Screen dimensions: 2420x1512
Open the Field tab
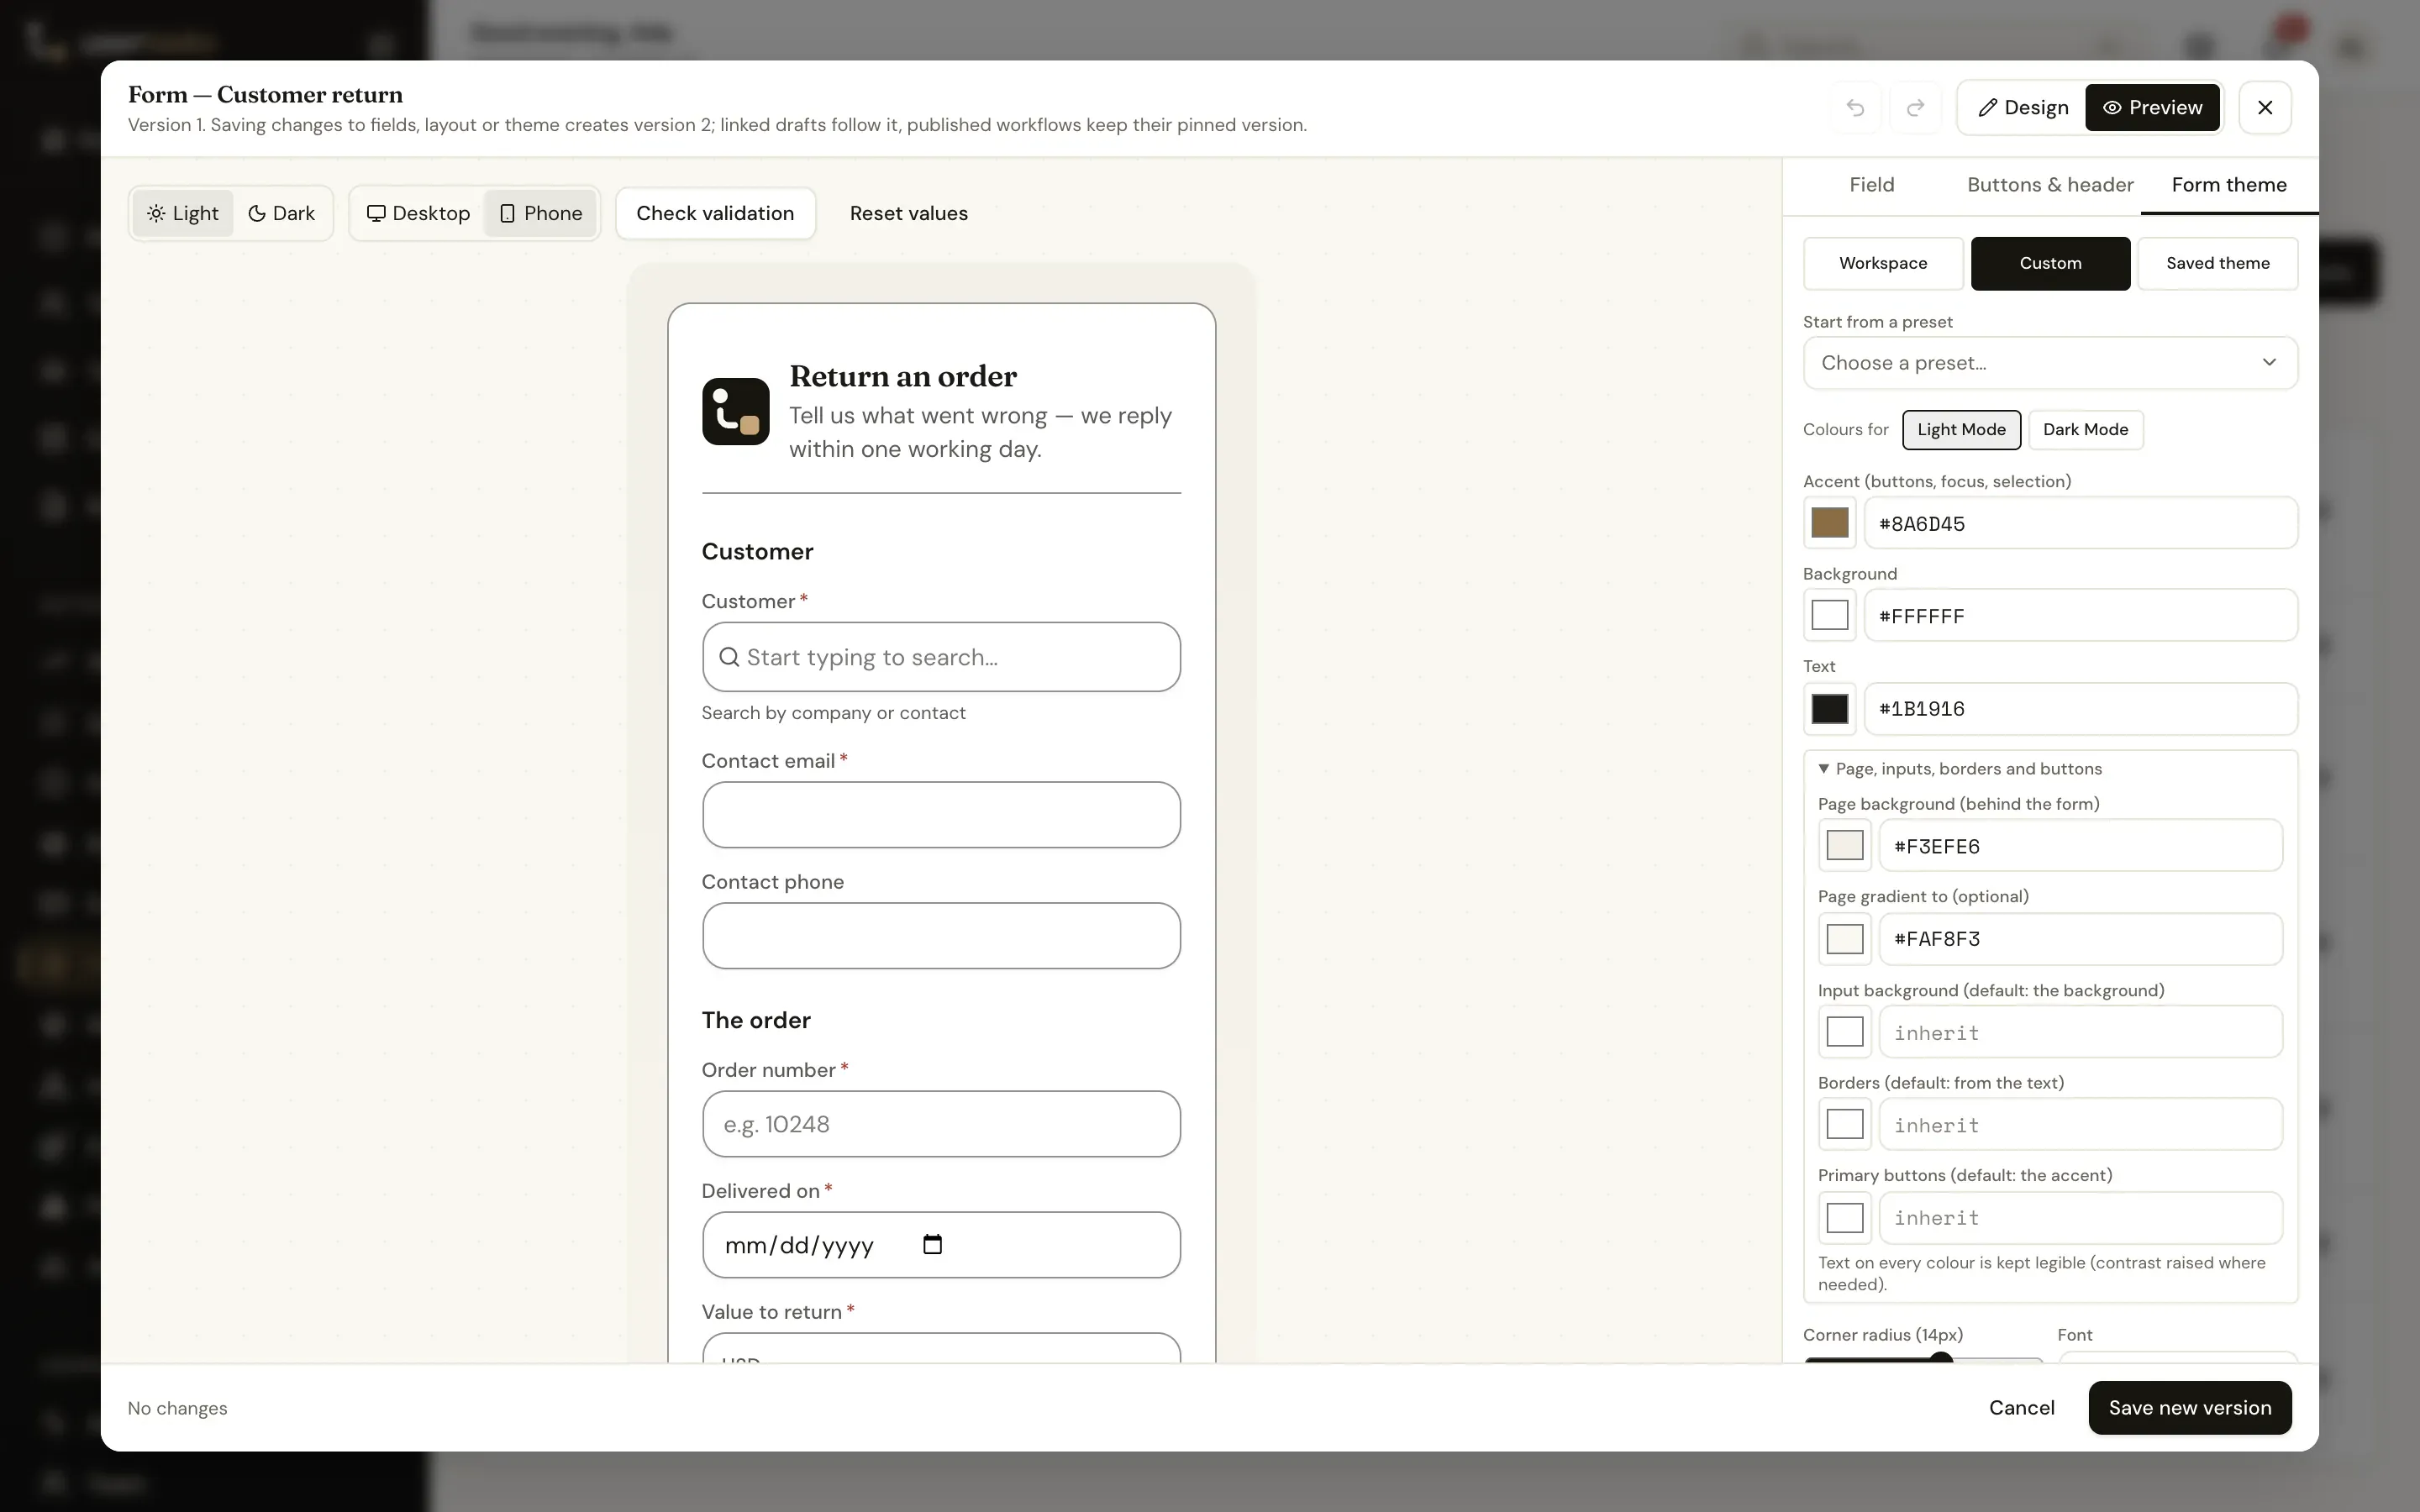pyautogui.click(x=1871, y=185)
